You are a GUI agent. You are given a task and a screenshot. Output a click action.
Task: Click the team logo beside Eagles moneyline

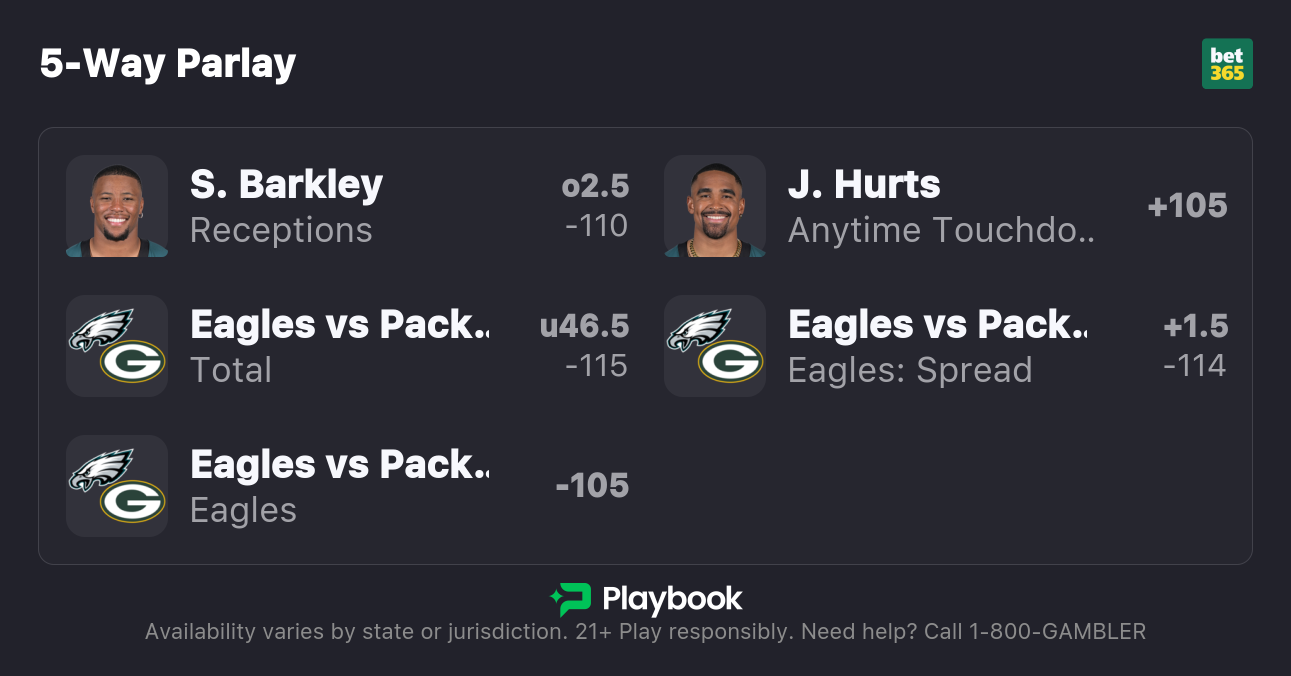click(x=117, y=486)
